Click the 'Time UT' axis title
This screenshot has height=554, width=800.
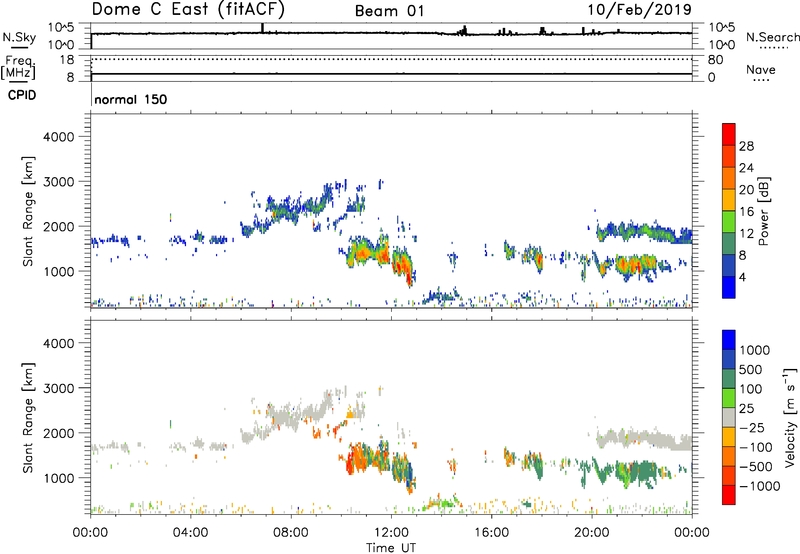click(x=391, y=548)
